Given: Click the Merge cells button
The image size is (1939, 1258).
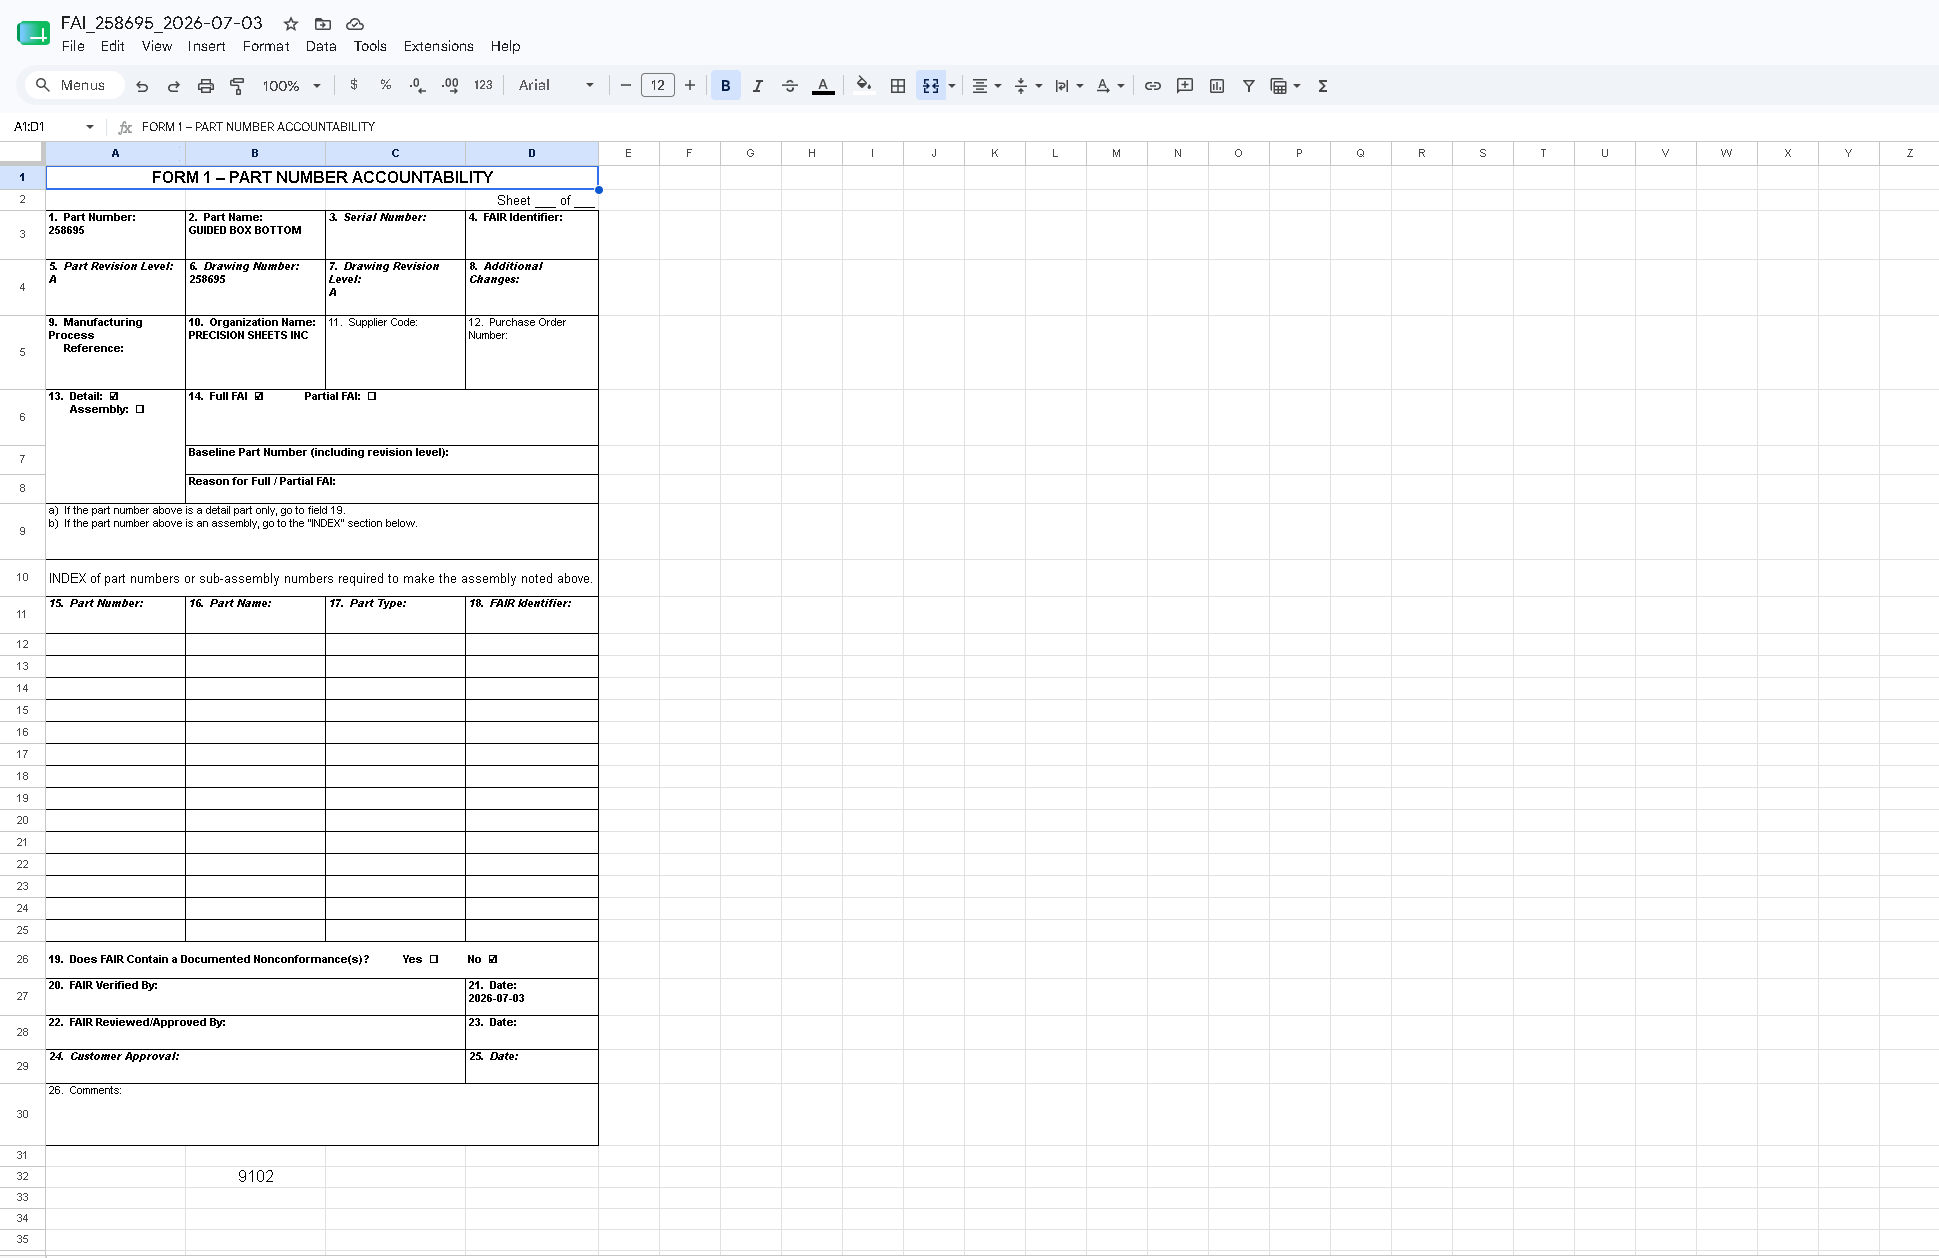Looking at the screenshot, I should [931, 86].
